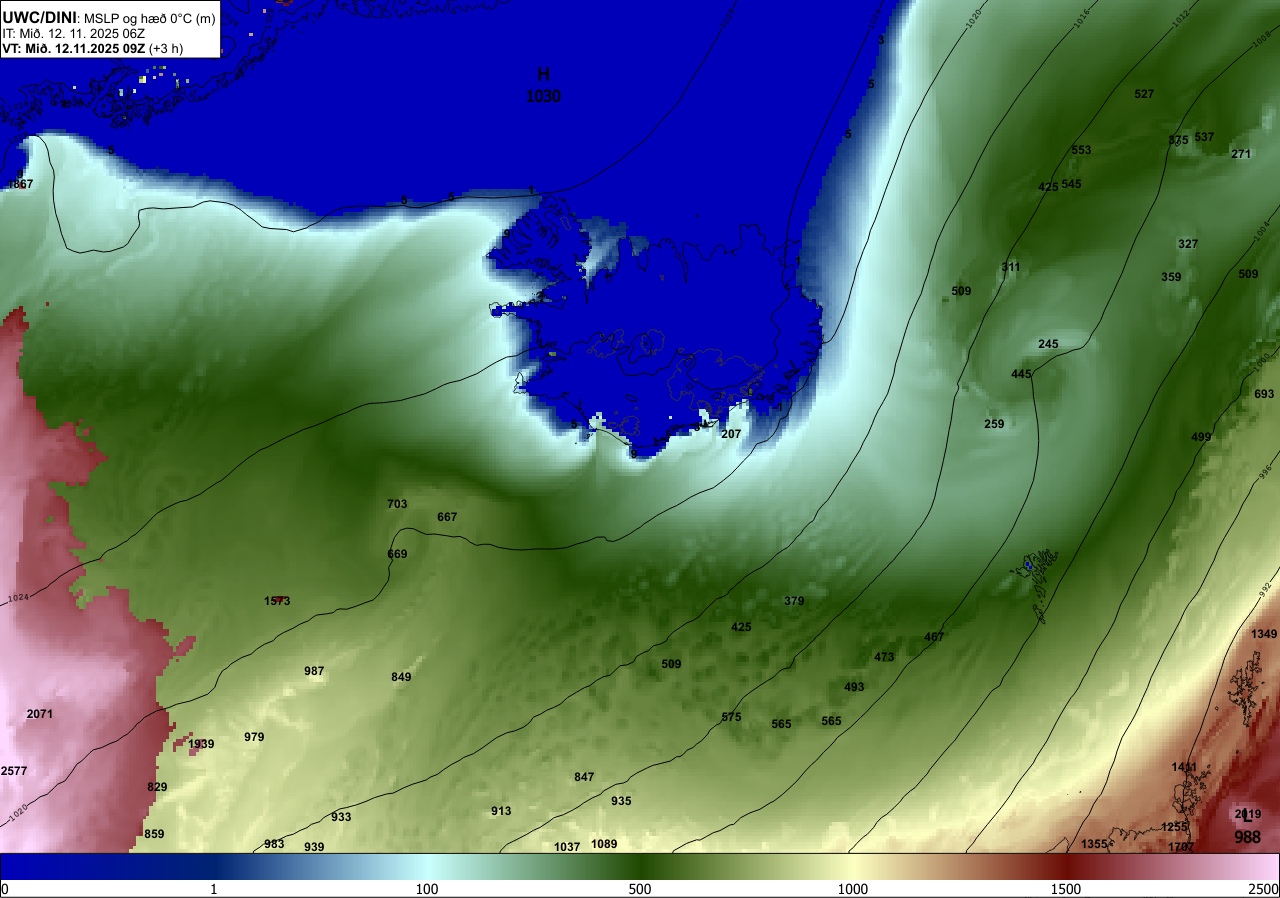Screen dimensions: 1280x898
Task: Click the '545' height value
Action: 1071,184
